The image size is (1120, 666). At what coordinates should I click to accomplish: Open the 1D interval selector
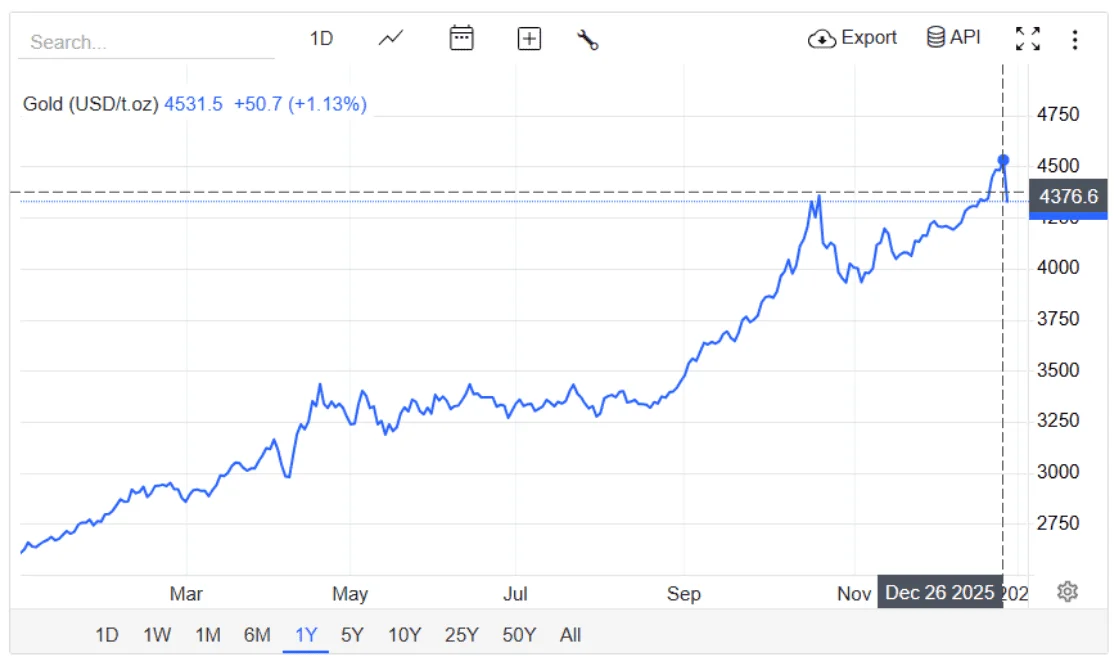coord(322,37)
